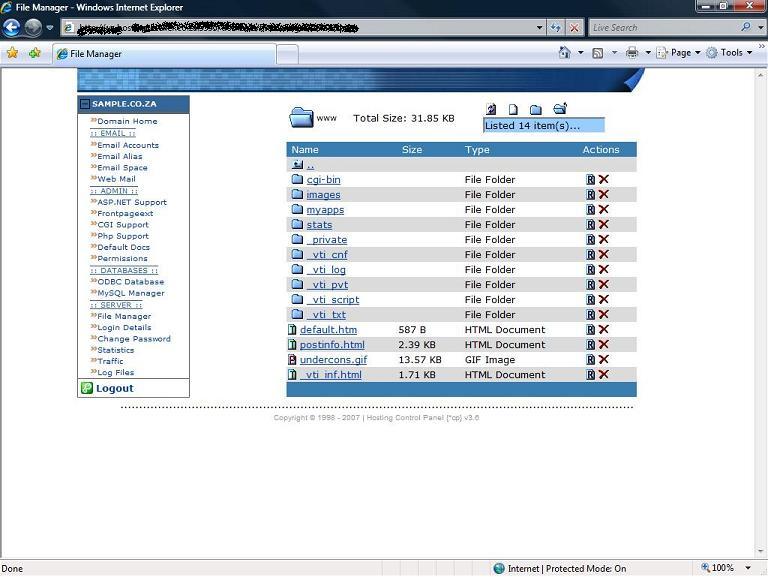Open MySQL Manager from sidebar

pos(131,293)
